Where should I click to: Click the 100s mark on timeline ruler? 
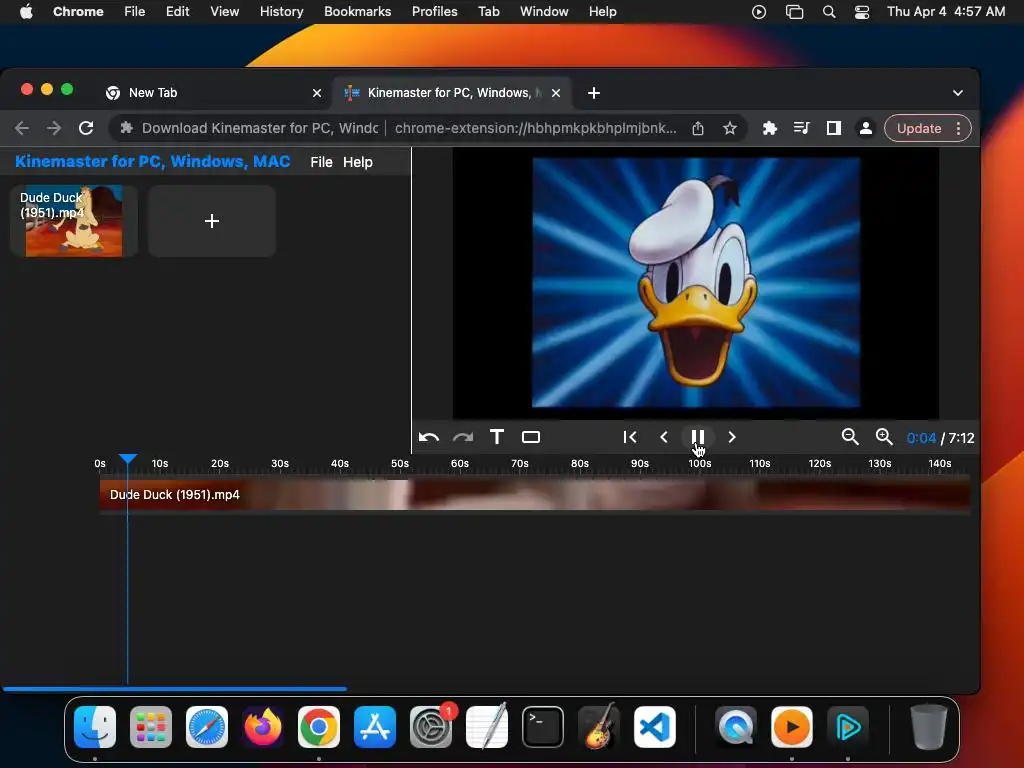pyautogui.click(x=699, y=464)
